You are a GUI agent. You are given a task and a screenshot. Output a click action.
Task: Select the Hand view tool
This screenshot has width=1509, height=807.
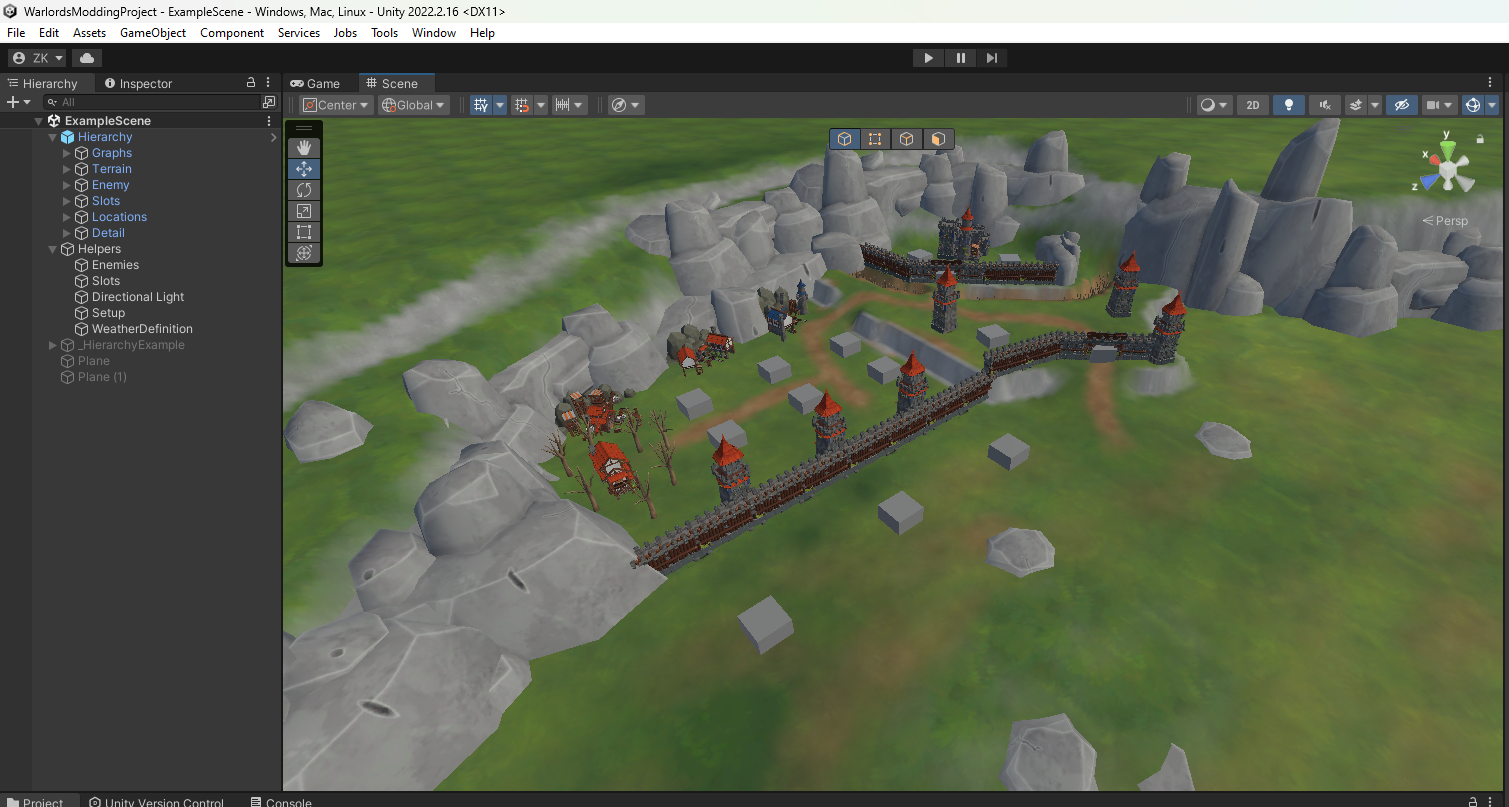pyautogui.click(x=304, y=148)
